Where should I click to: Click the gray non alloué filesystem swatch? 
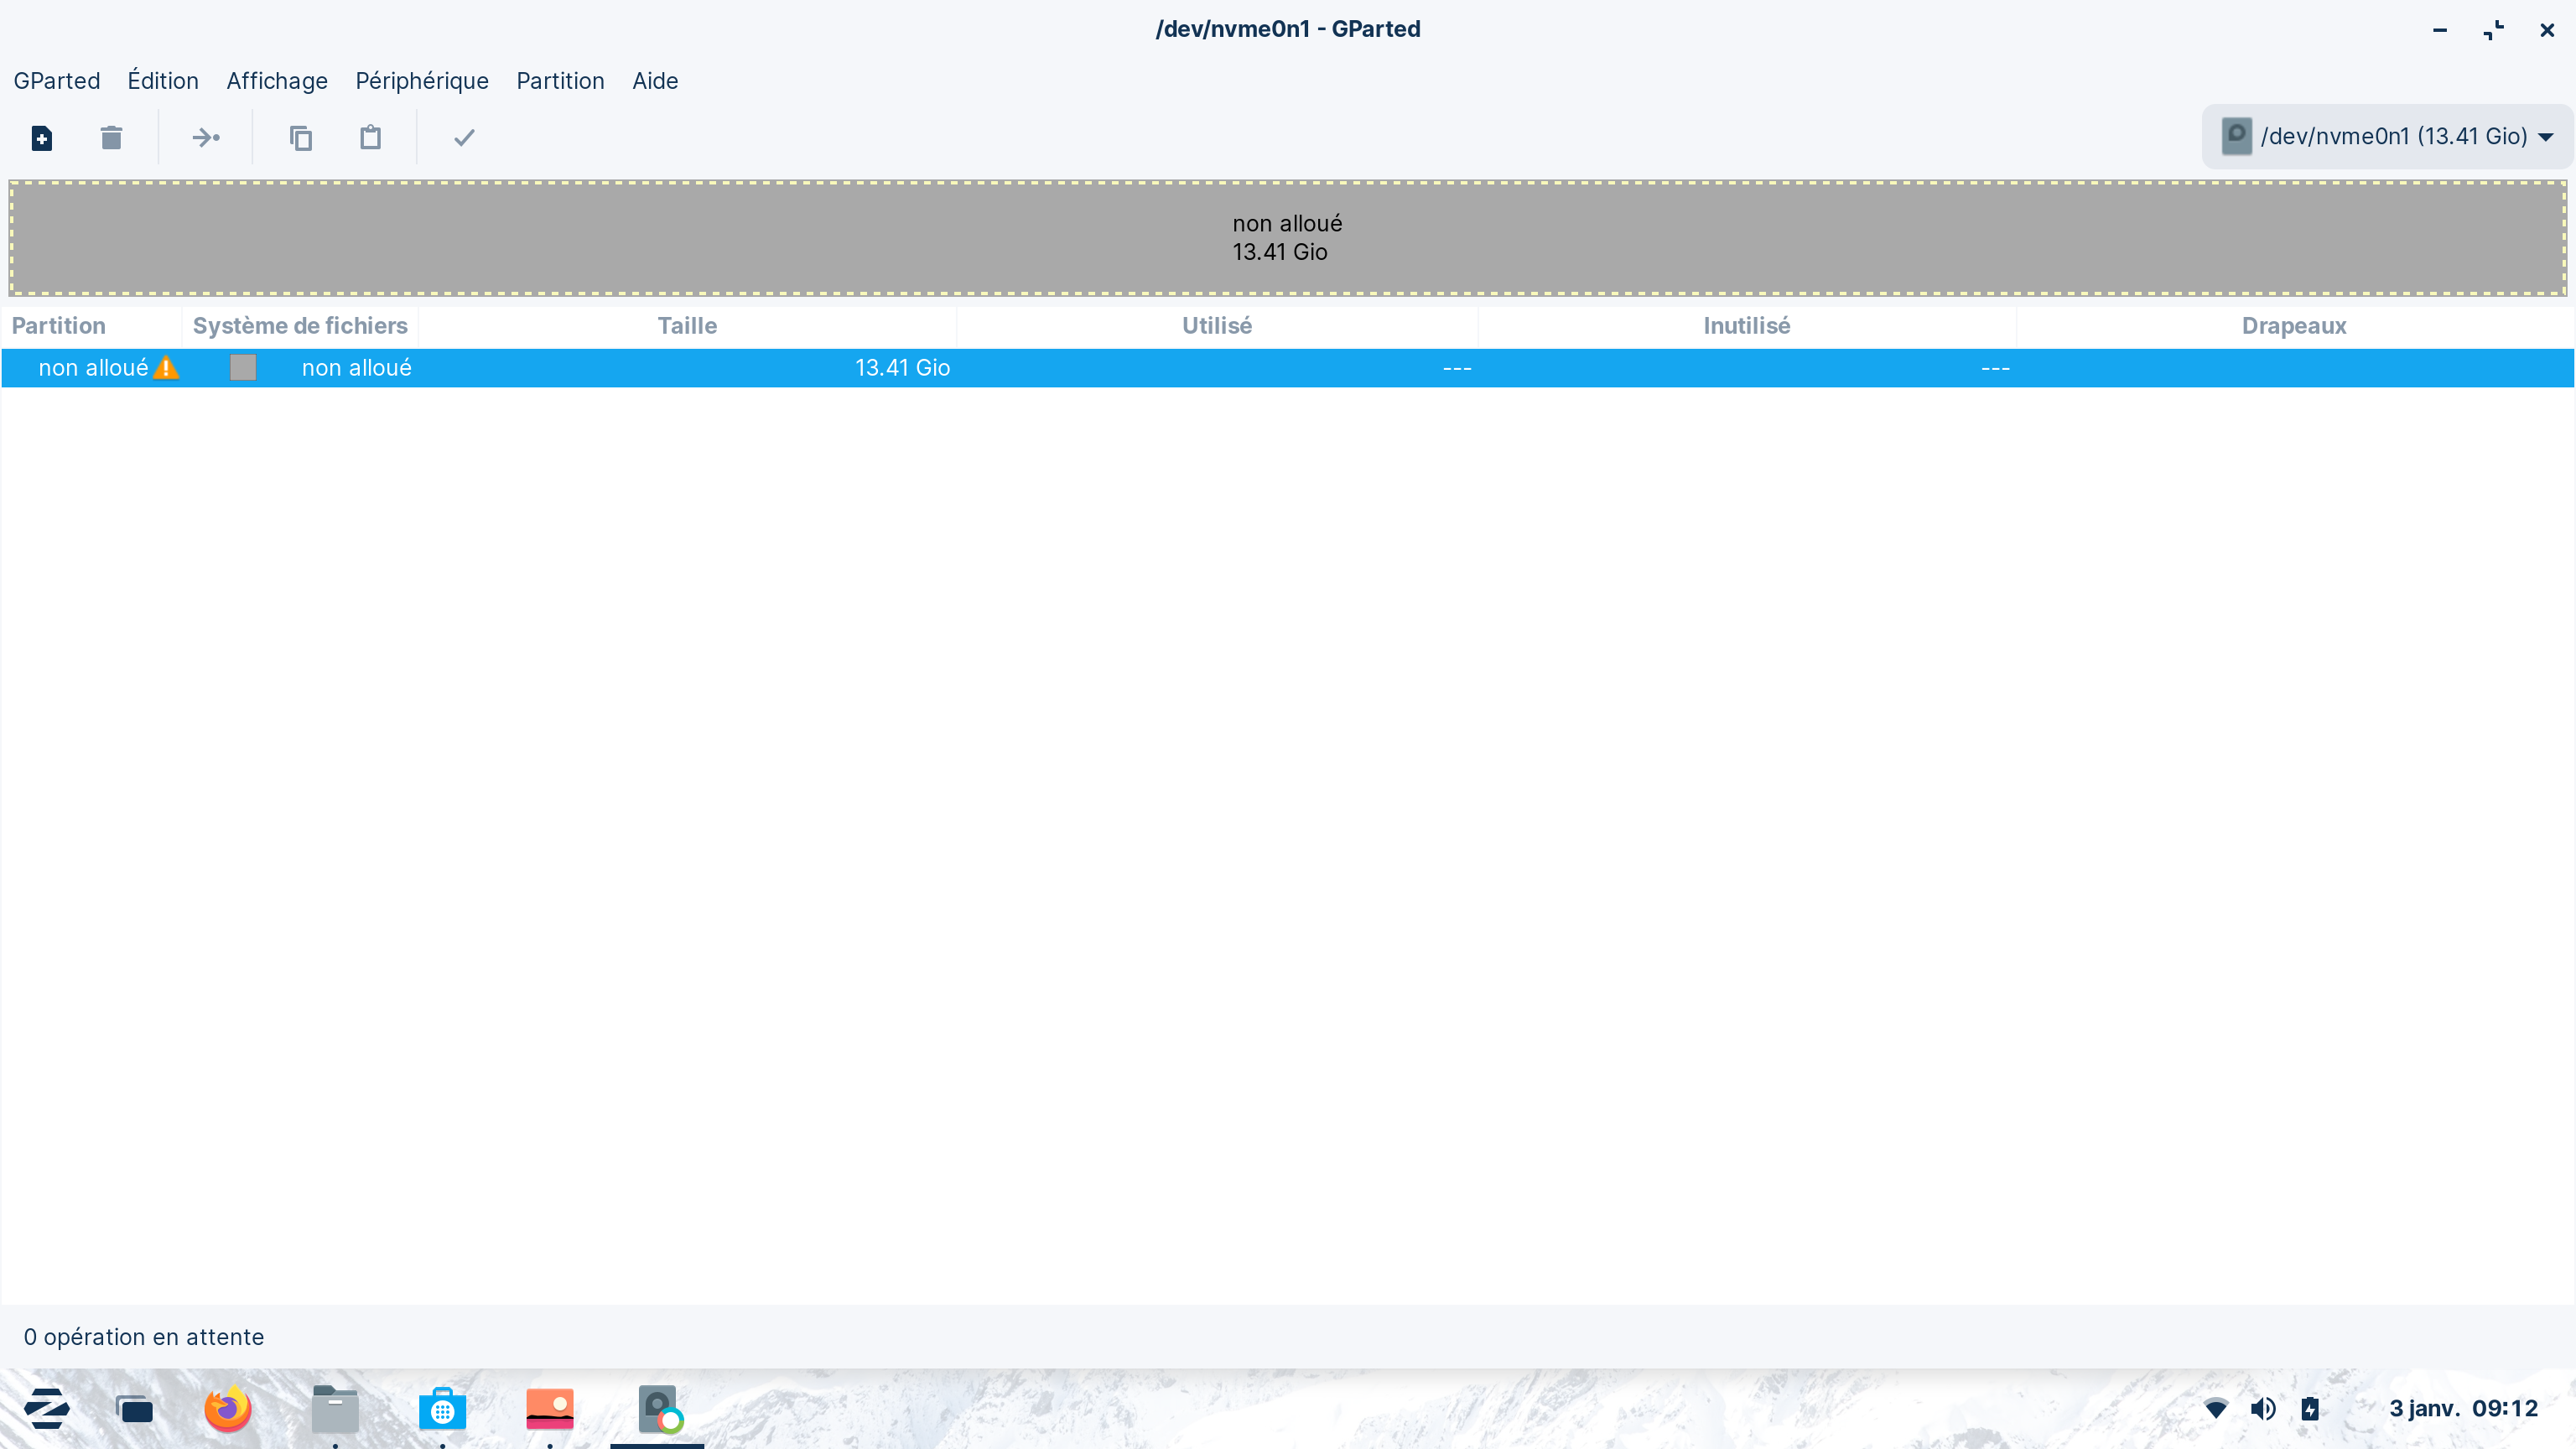(x=243, y=368)
